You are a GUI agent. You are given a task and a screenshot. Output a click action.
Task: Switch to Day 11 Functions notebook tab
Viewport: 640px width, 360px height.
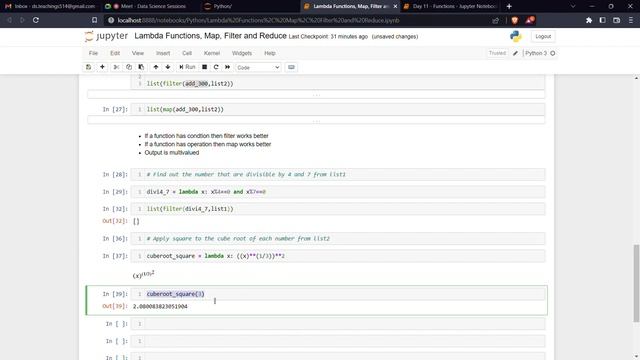451,7
